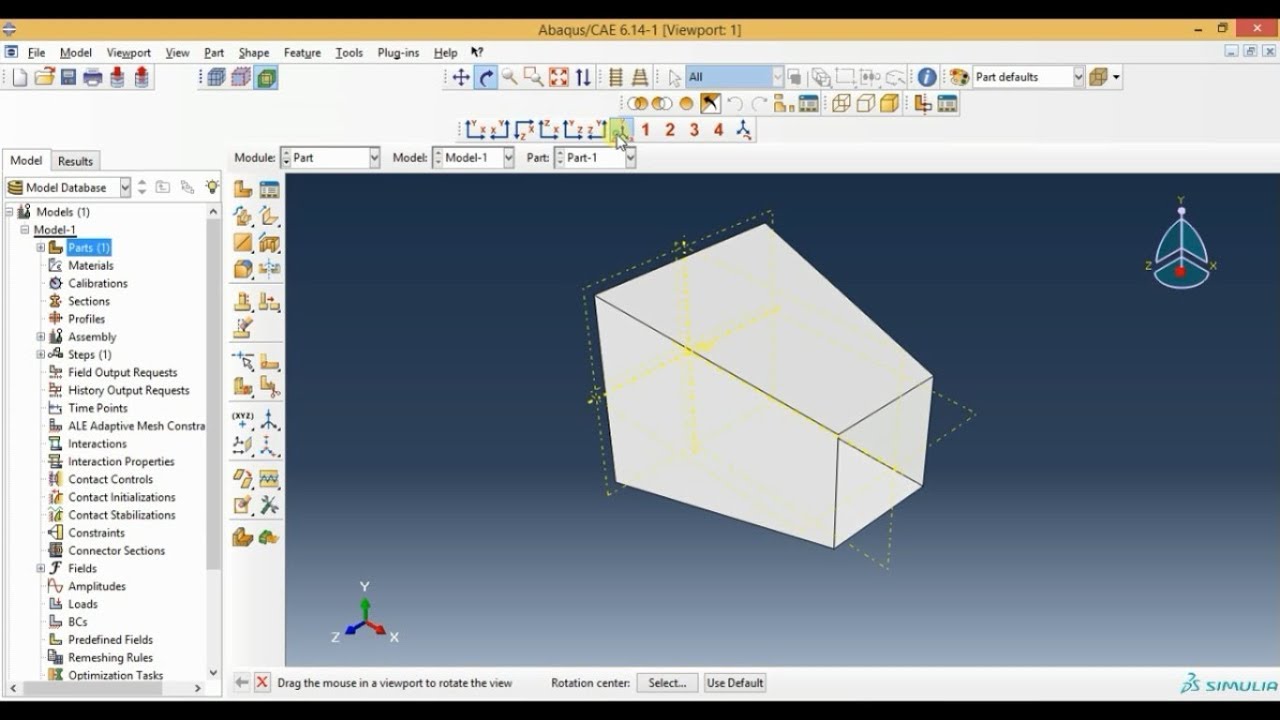Expand the Fields tree node
This screenshot has width=1280, height=720.
click(x=41, y=568)
